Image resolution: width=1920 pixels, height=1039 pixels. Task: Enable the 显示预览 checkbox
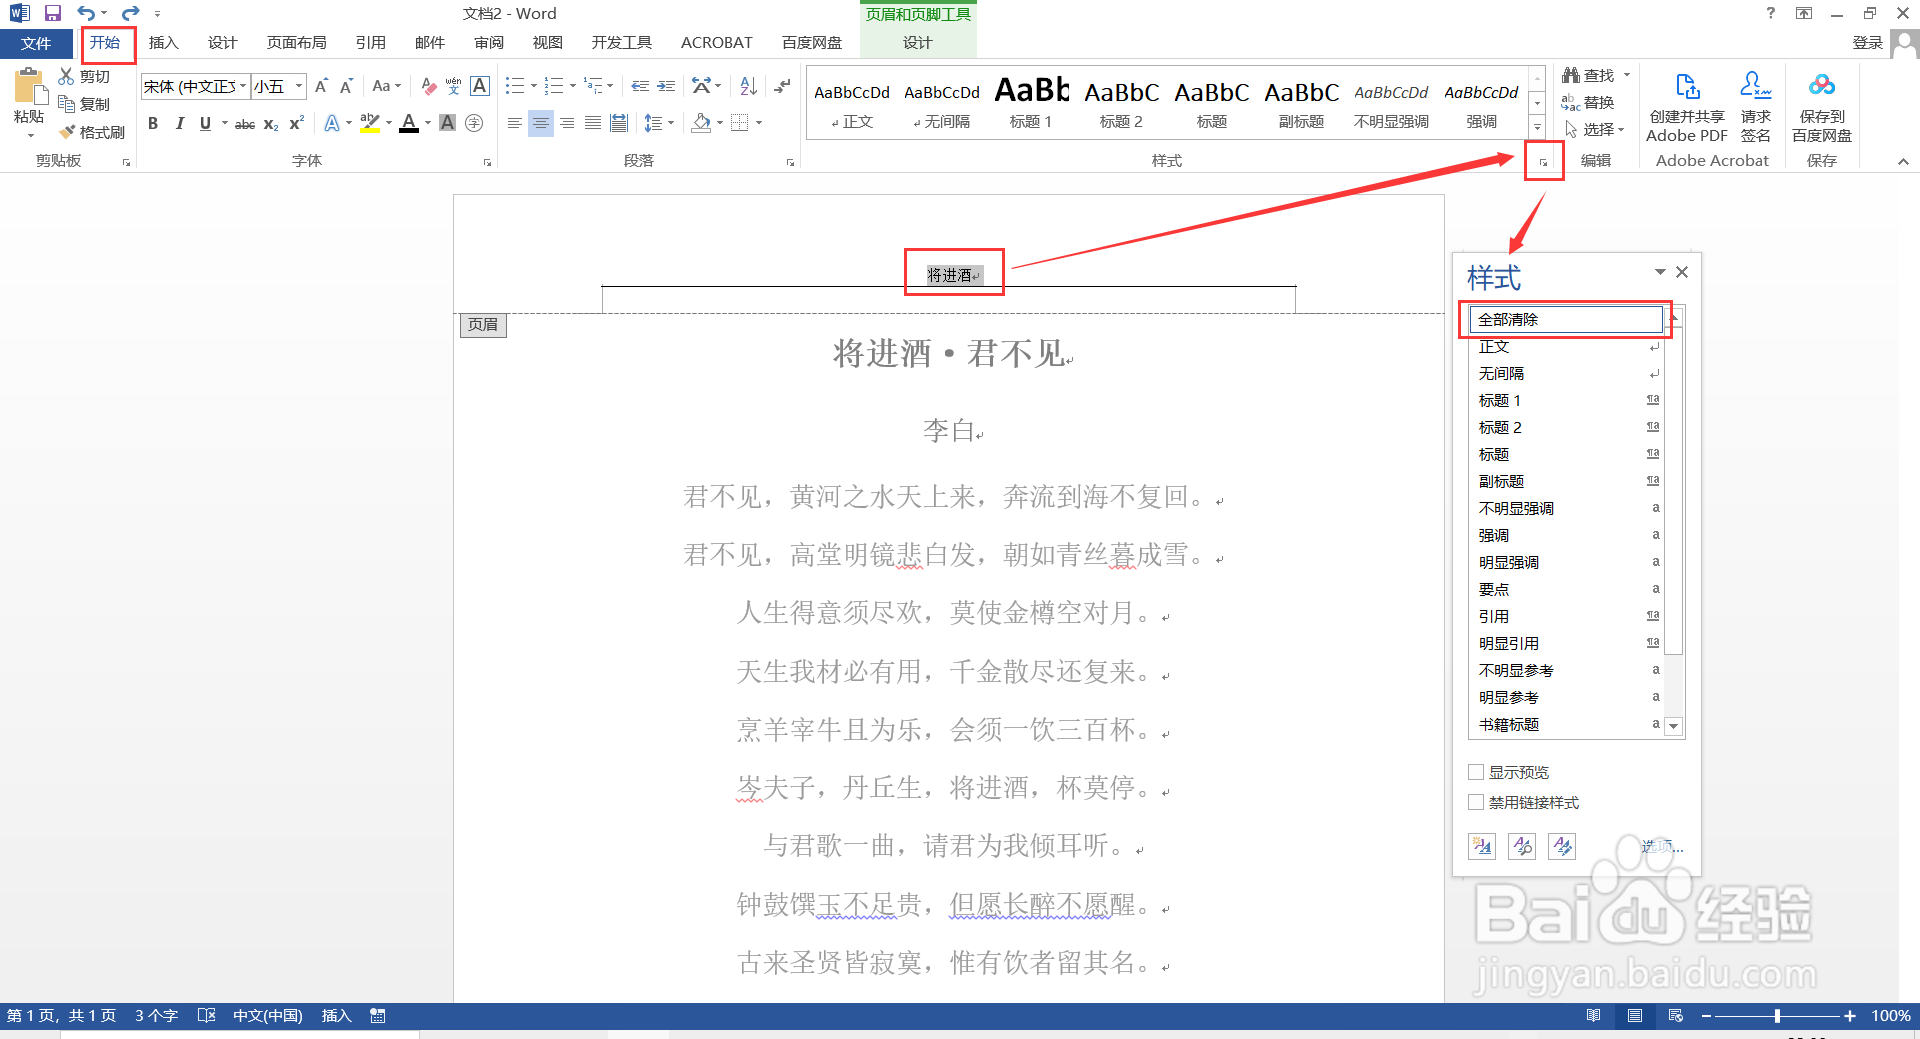click(x=1476, y=771)
